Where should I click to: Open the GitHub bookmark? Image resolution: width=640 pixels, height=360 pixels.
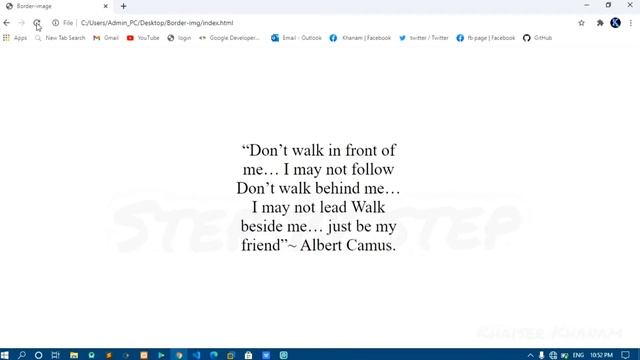click(x=537, y=38)
